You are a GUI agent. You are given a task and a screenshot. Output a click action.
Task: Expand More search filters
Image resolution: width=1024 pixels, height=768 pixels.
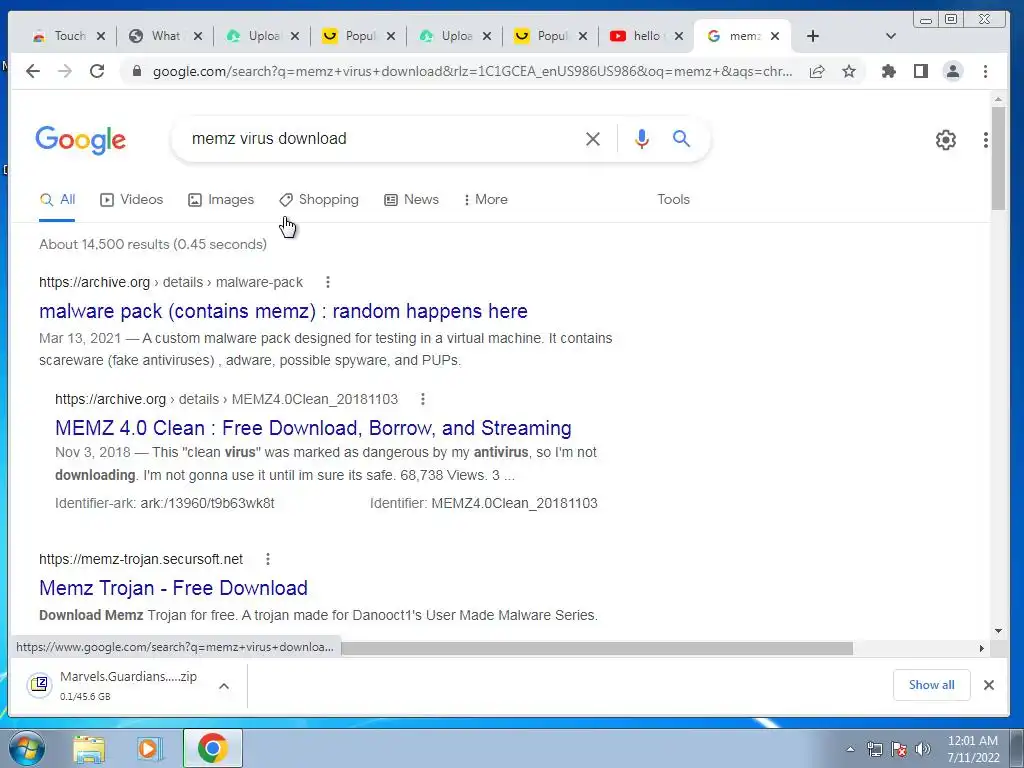coord(485,199)
